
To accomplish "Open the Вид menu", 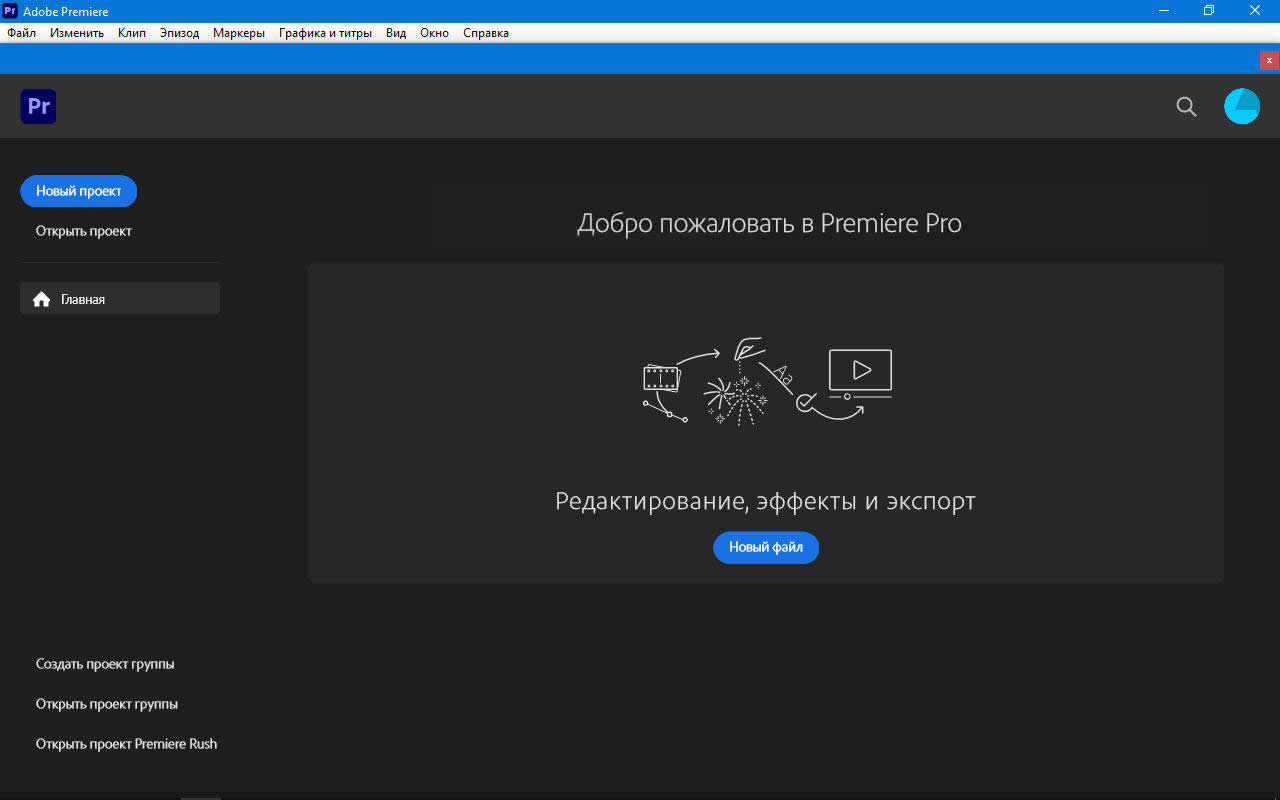I will click(396, 33).
